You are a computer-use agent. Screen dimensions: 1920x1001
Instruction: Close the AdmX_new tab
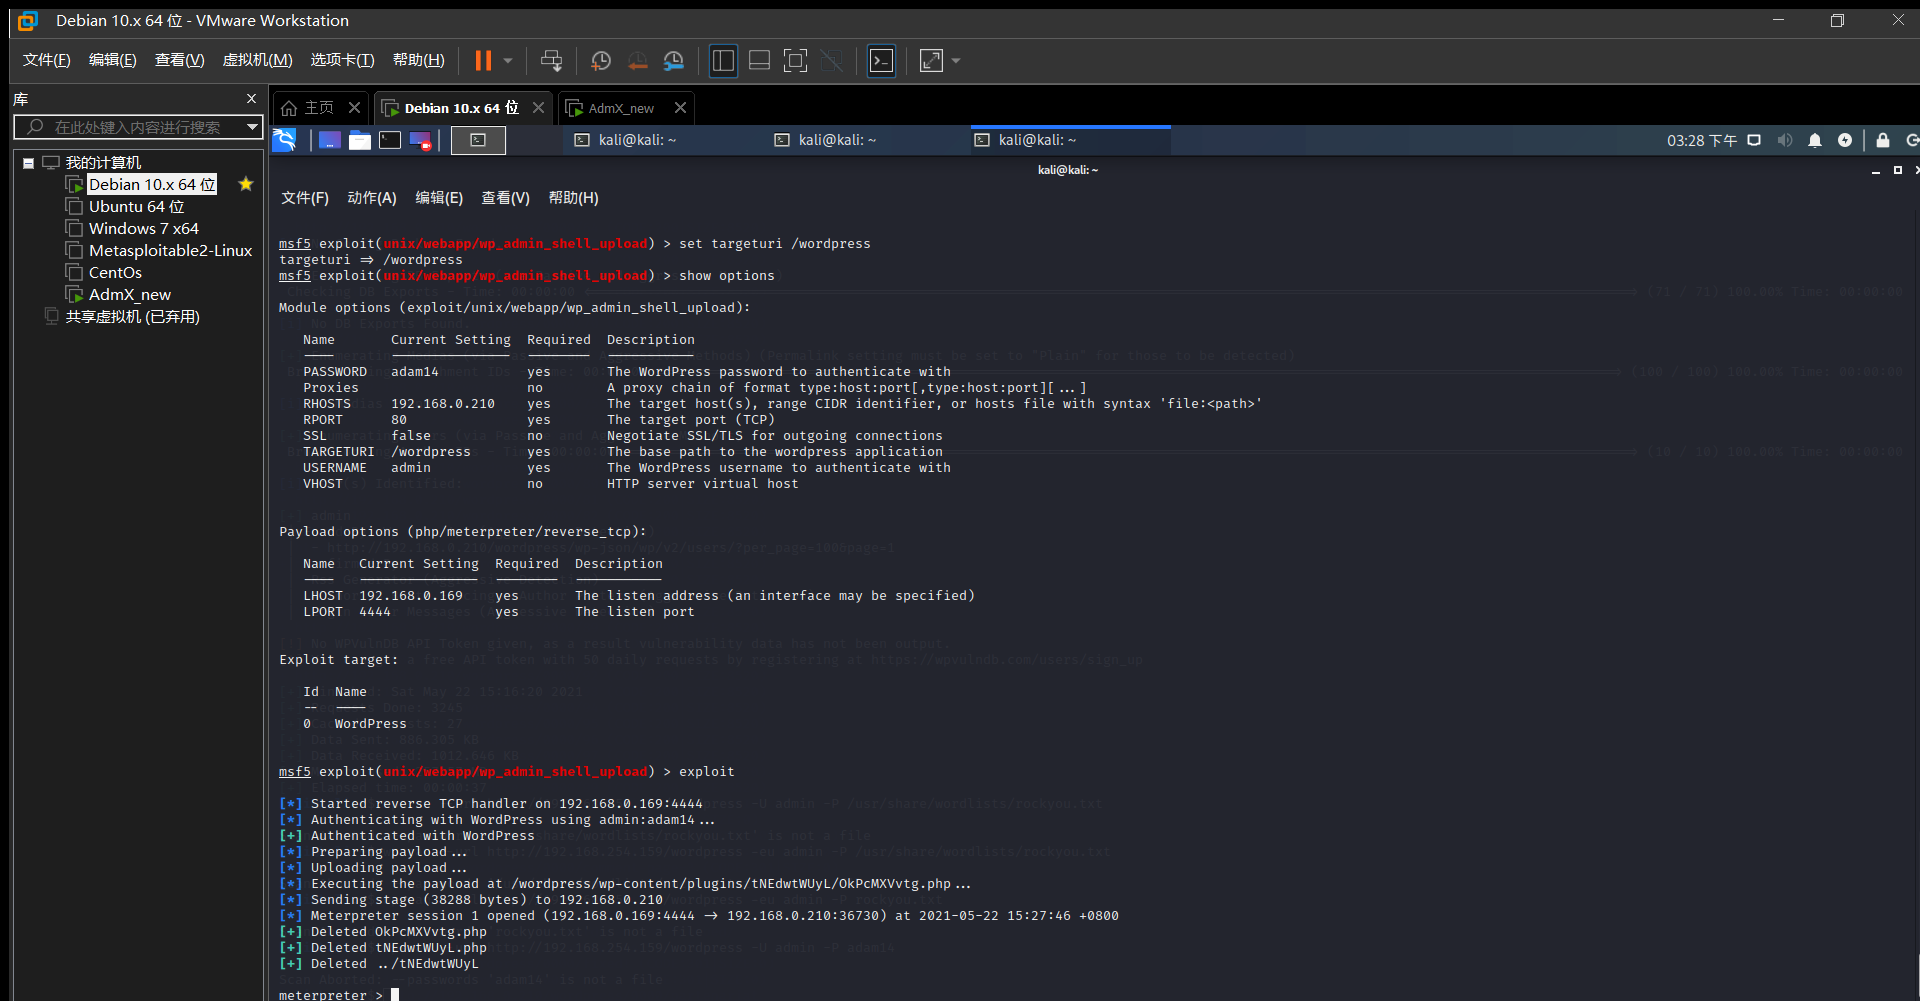click(680, 107)
